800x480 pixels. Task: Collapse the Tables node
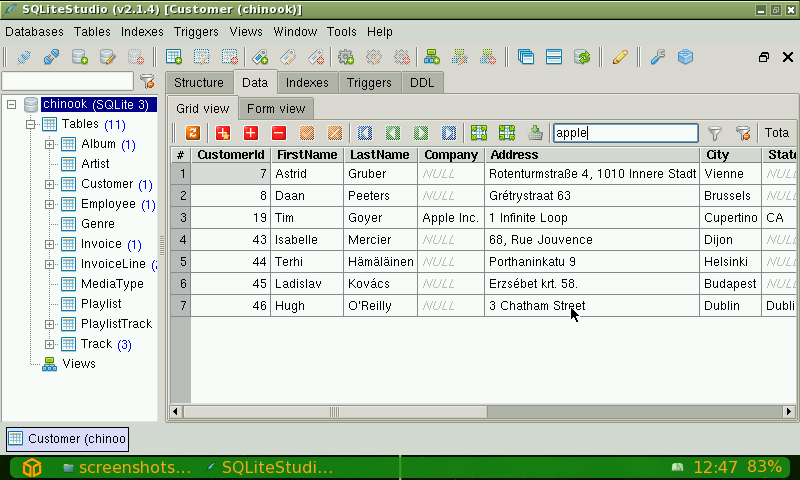tap(31, 124)
